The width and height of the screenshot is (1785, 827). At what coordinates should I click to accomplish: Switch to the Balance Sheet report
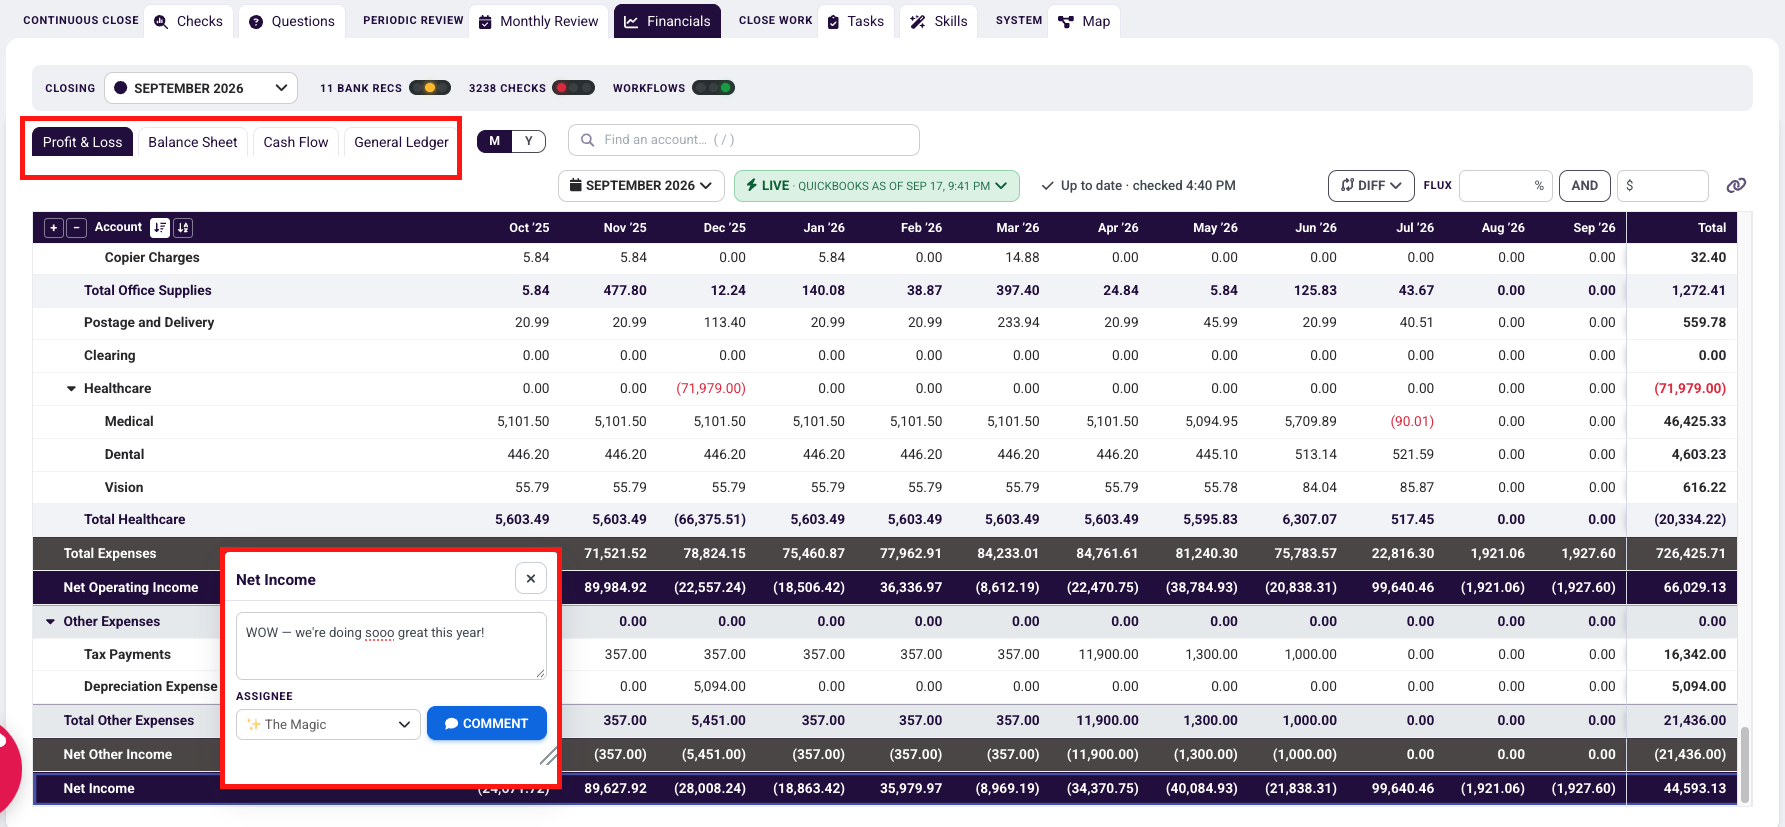coord(193,142)
